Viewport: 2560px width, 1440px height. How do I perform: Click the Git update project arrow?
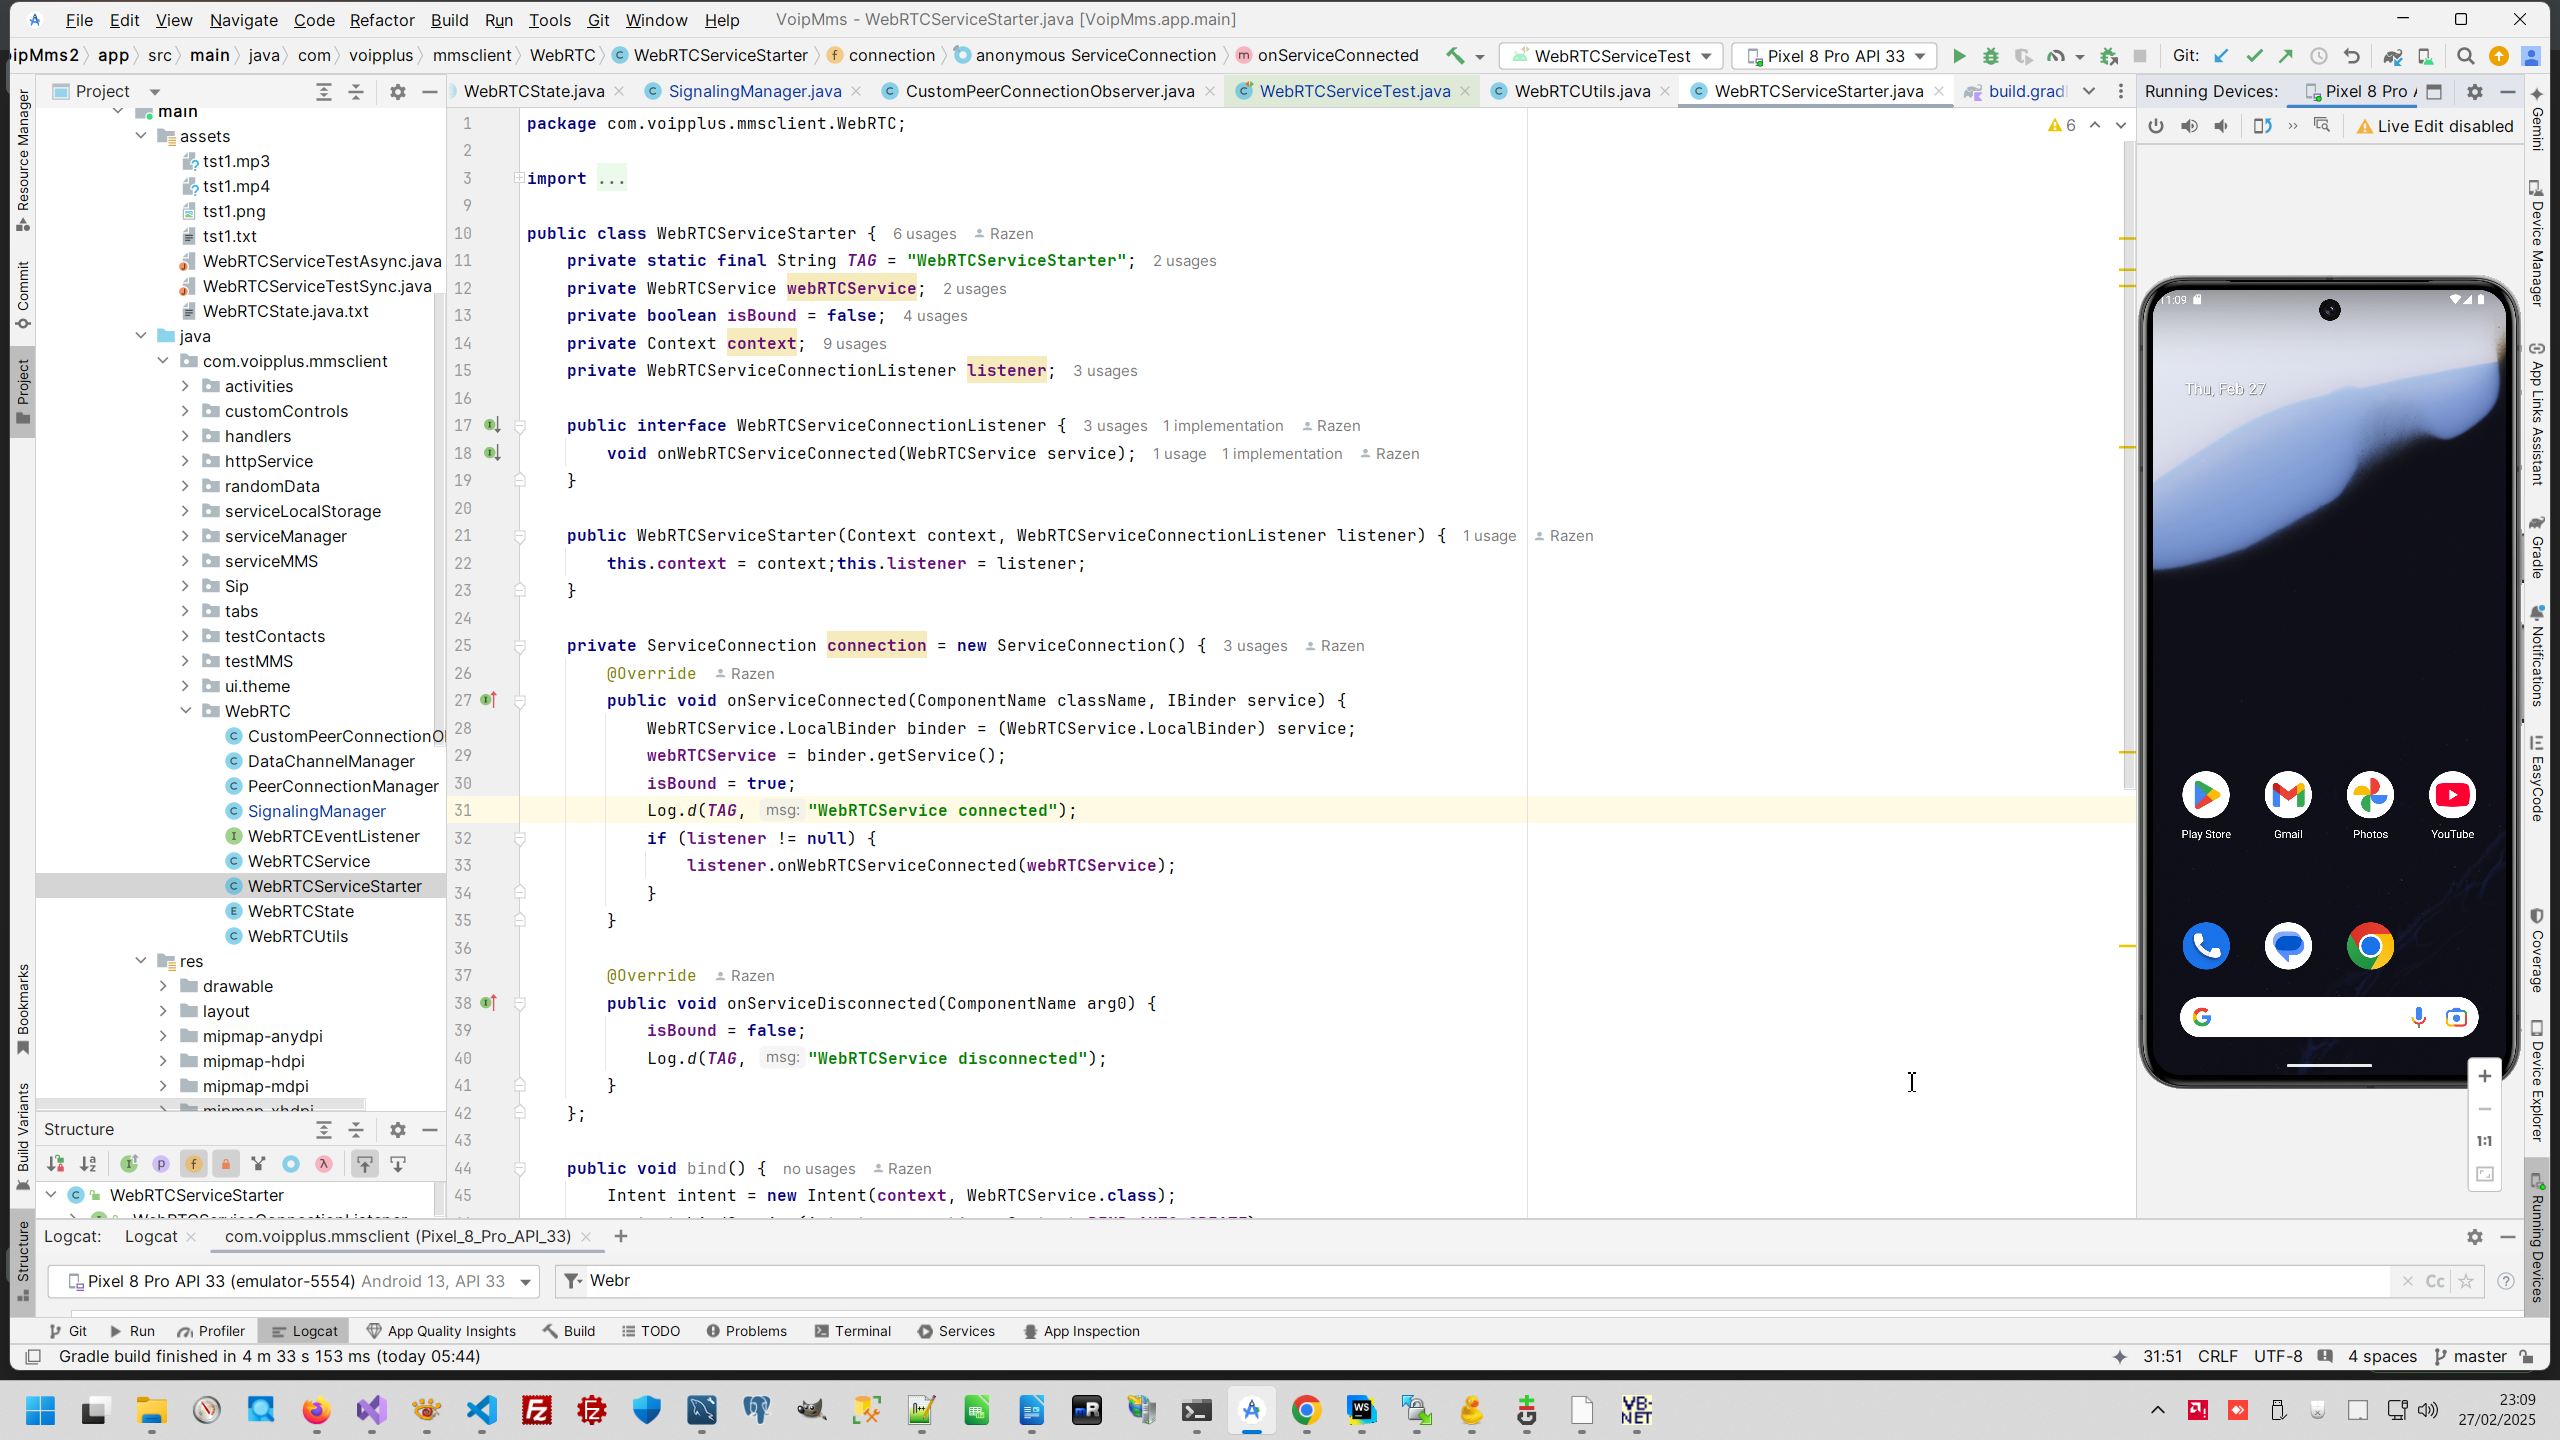2221,56
